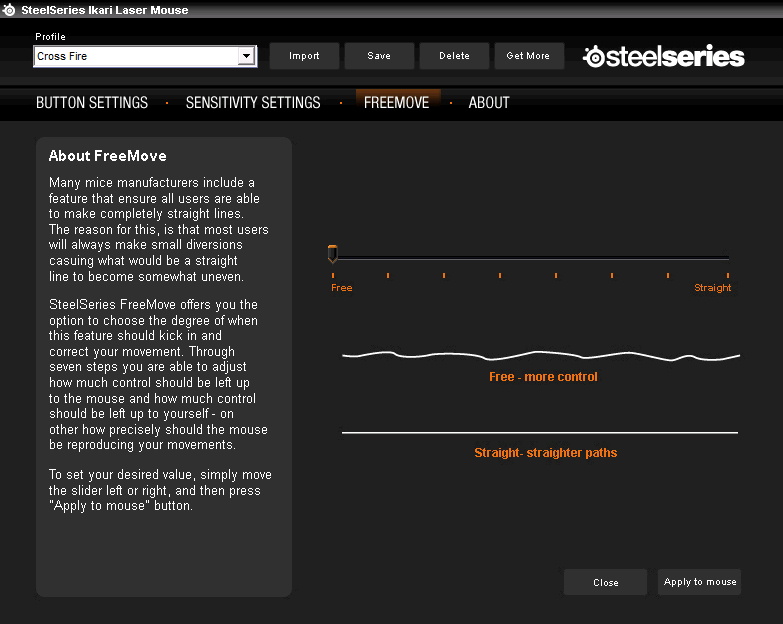The height and width of the screenshot is (624, 783).
Task: Click the Get More button
Action: (528, 56)
